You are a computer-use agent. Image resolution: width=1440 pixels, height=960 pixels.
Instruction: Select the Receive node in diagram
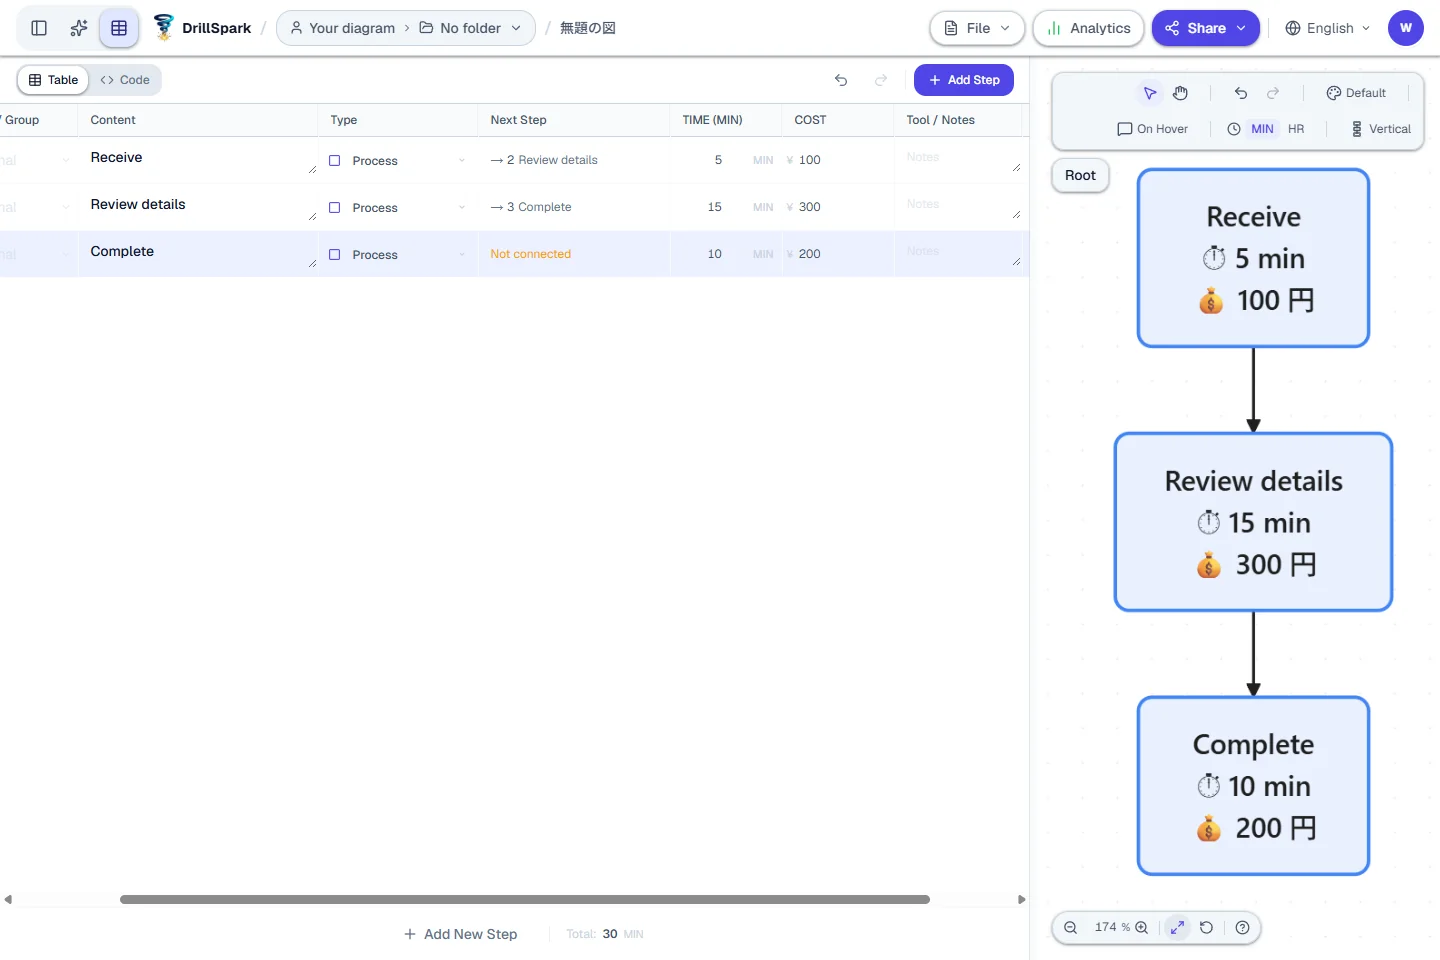[x=1253, y=258]
